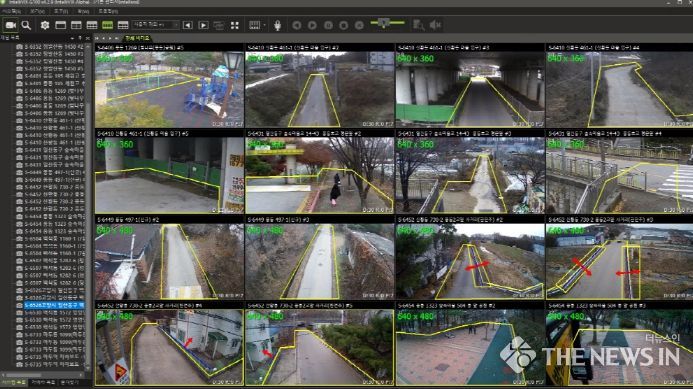Open the user-defined layout dropdown
The height and width of the screenshot is (389, 693).
[x=156, y=25]
